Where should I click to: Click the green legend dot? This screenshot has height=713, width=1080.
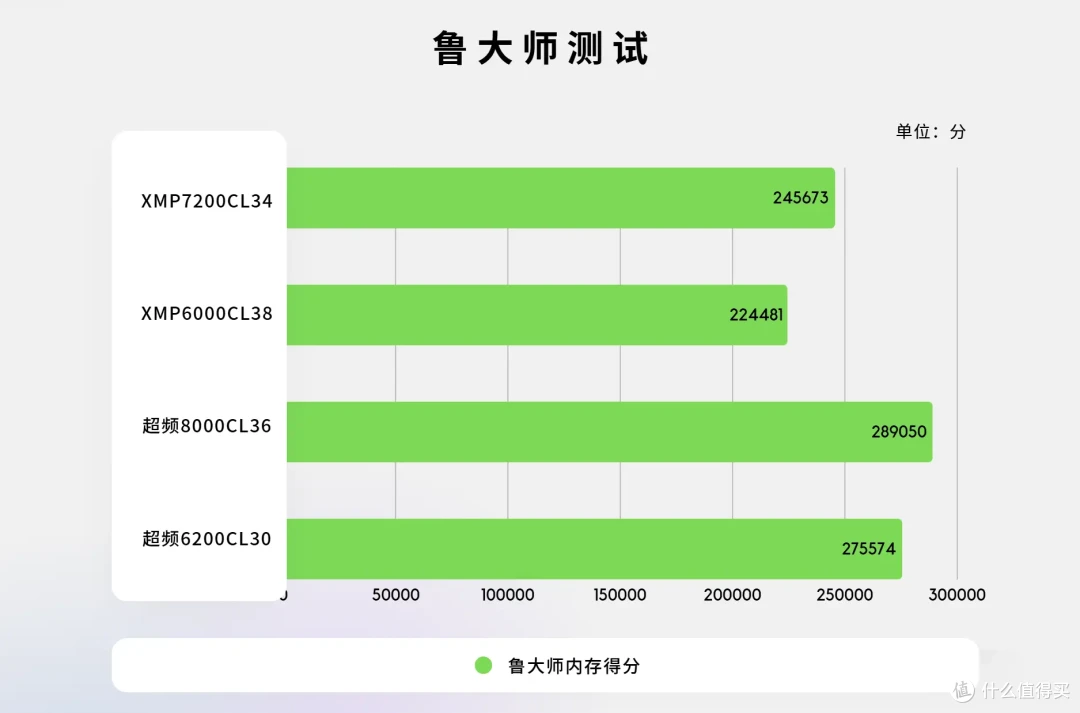point(484,665)
